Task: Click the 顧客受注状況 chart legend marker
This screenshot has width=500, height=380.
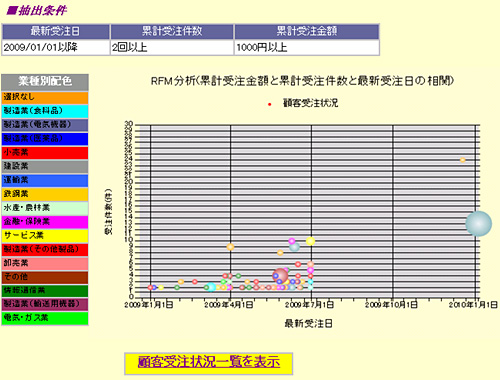Action: point(269,104)
